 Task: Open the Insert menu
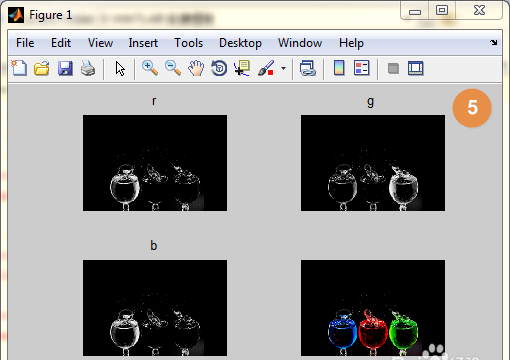click(143, 43)
